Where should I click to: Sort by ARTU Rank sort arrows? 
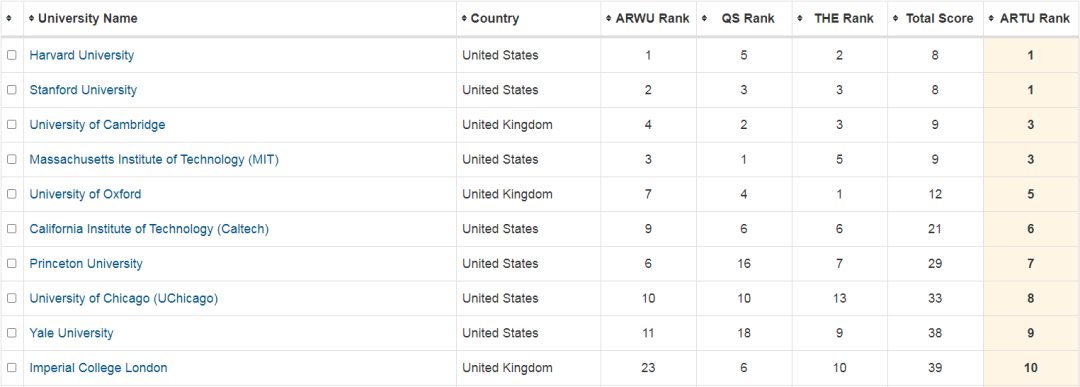(991, 19)
